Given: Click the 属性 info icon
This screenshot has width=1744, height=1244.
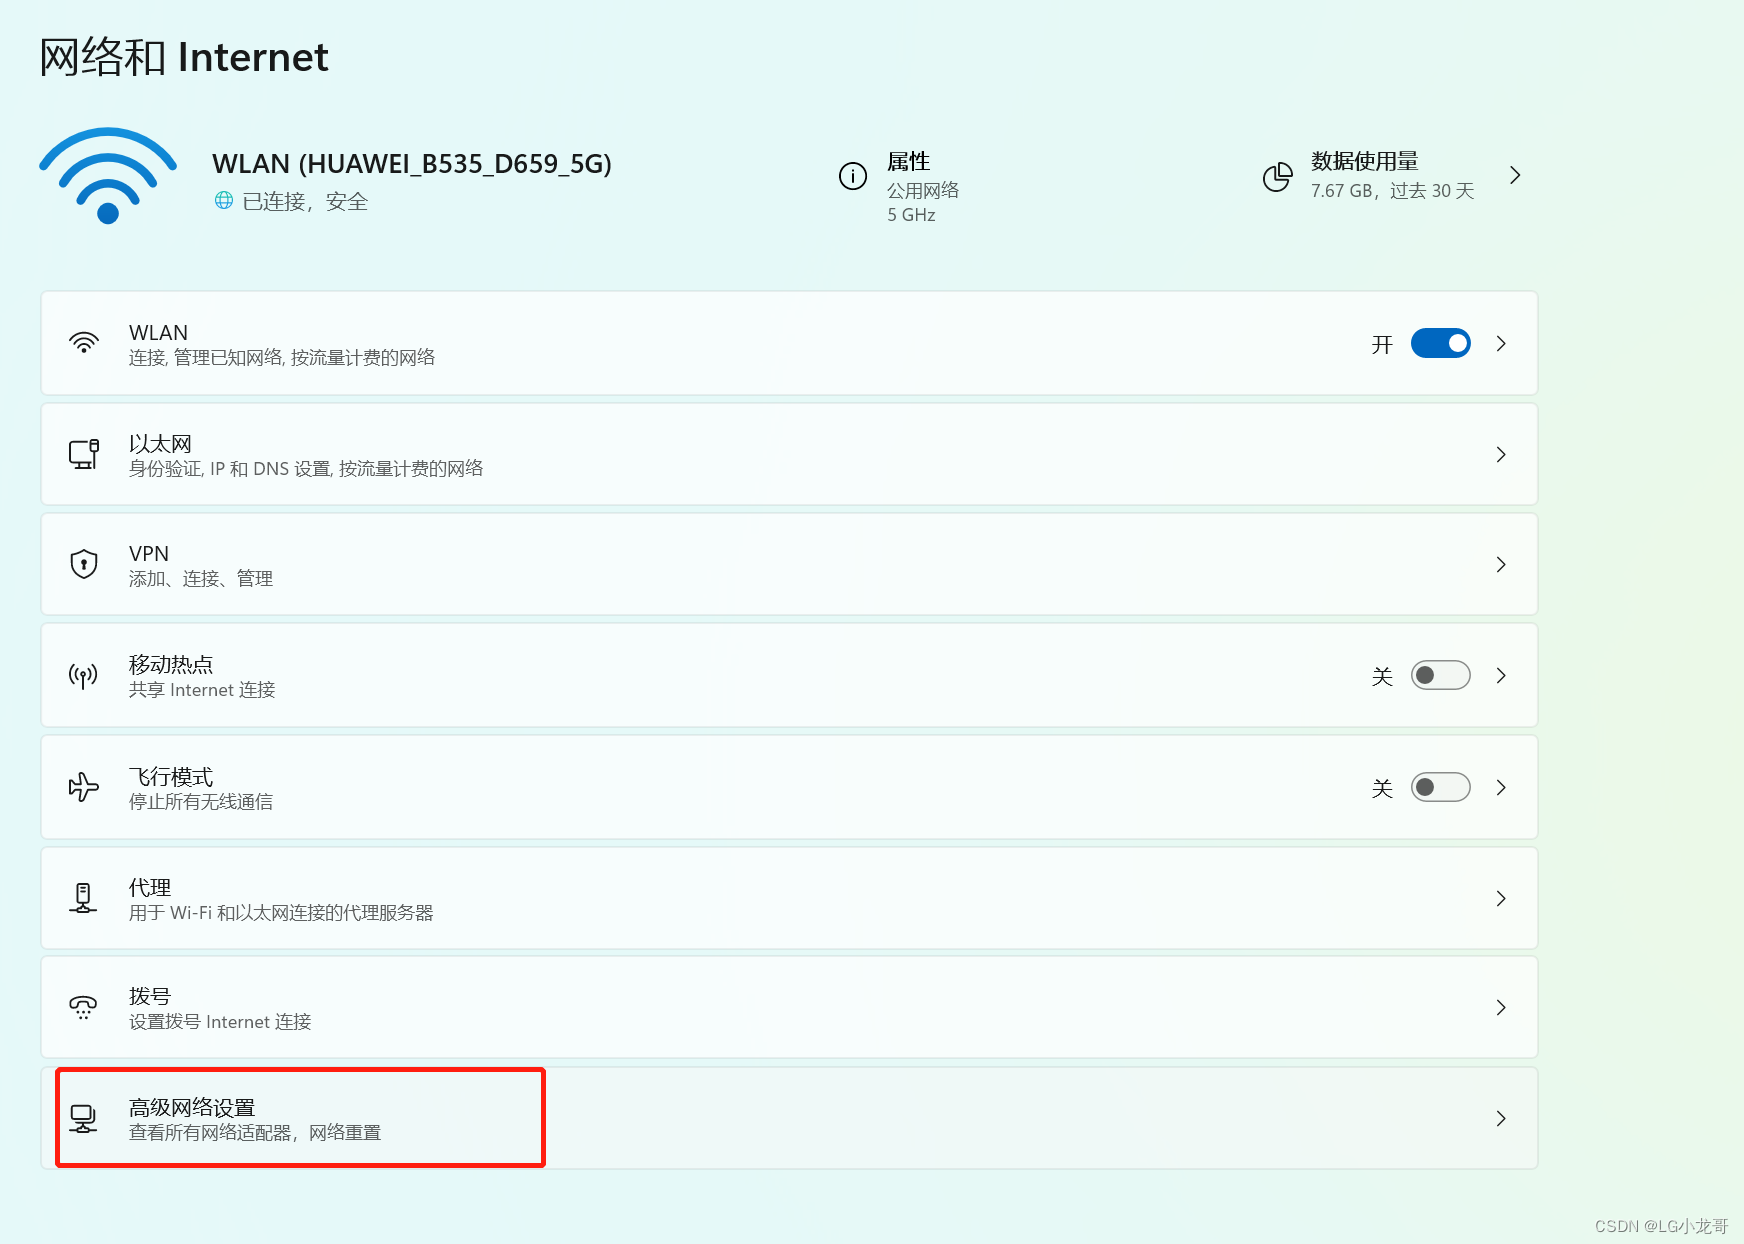Looking at the screenshot, I should pyautogui.click(x=852, y=175).
